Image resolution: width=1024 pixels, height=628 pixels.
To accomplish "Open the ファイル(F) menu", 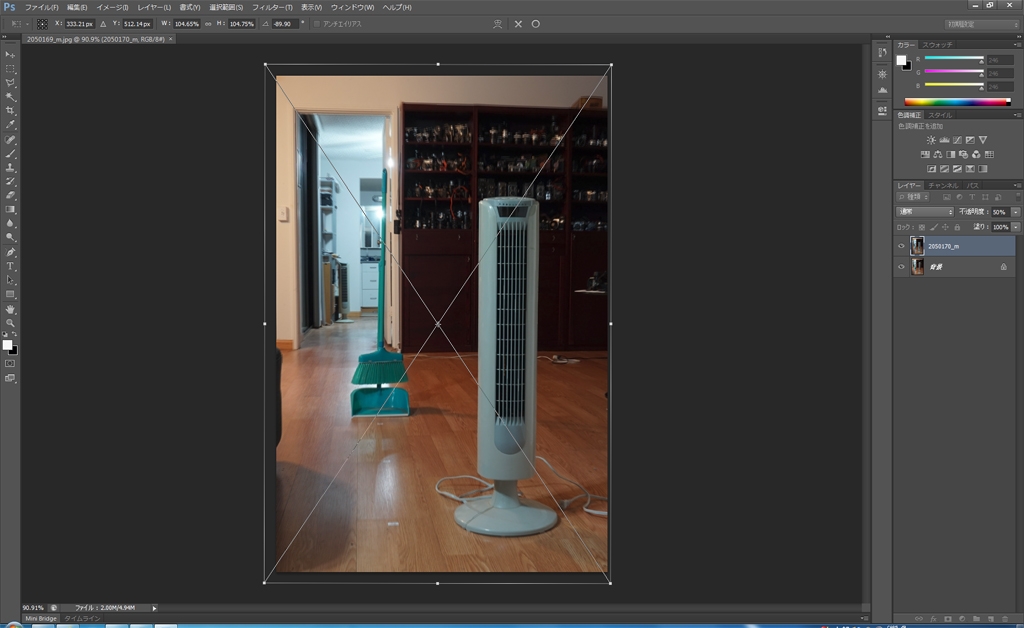I will tap(42, 8).
